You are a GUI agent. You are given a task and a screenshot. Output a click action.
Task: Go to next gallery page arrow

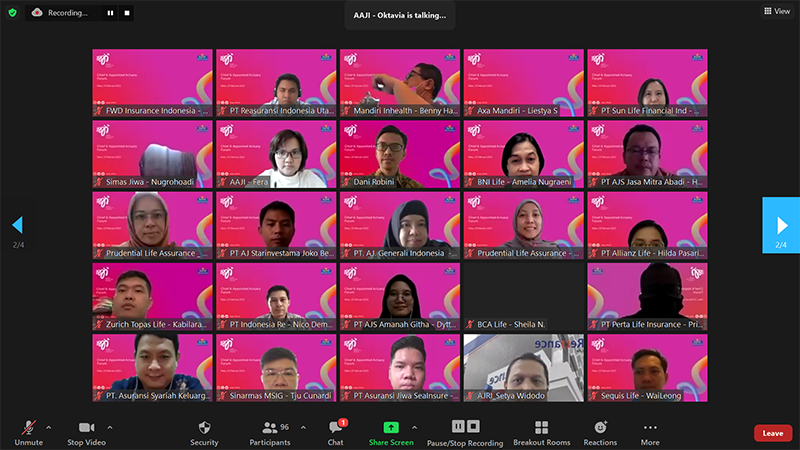point(781,225)
